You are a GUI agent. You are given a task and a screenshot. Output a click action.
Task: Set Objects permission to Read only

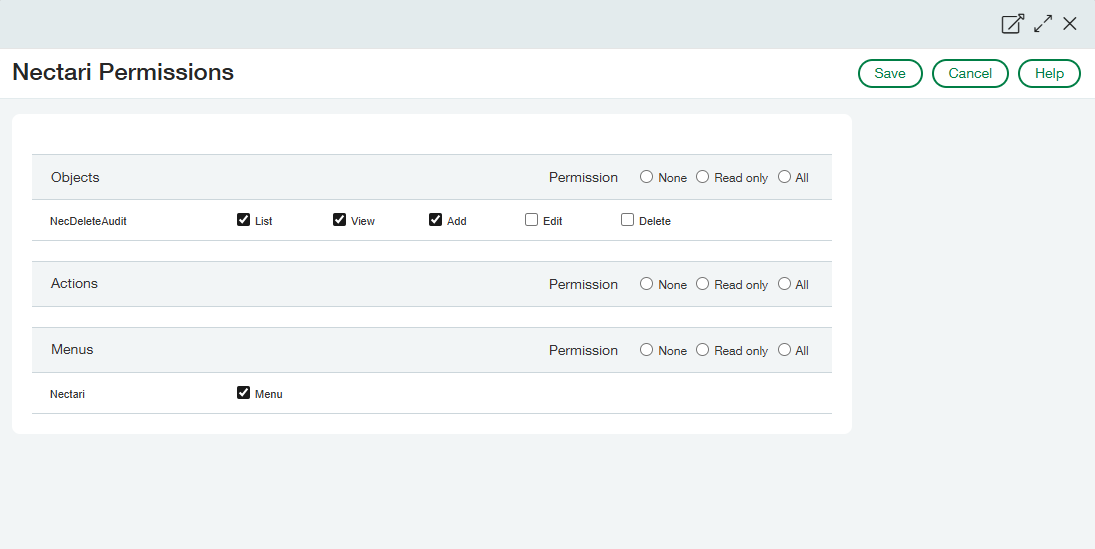tap(702, 177)
